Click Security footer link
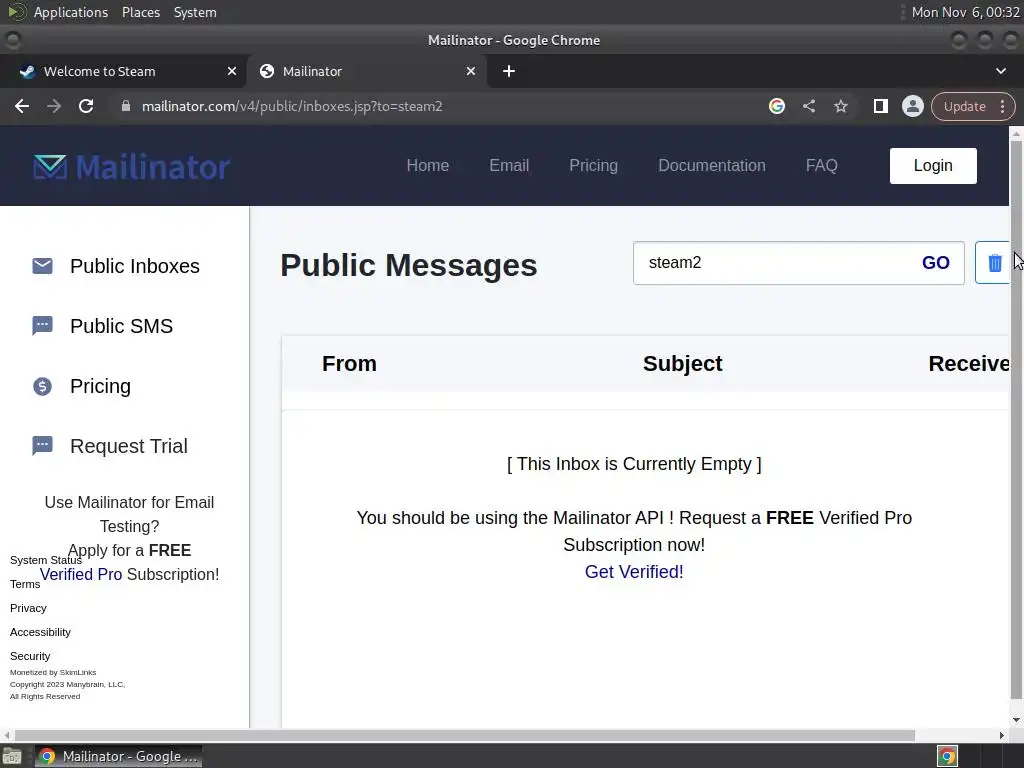Screen dimensions: 1024x768 [30, 656]
